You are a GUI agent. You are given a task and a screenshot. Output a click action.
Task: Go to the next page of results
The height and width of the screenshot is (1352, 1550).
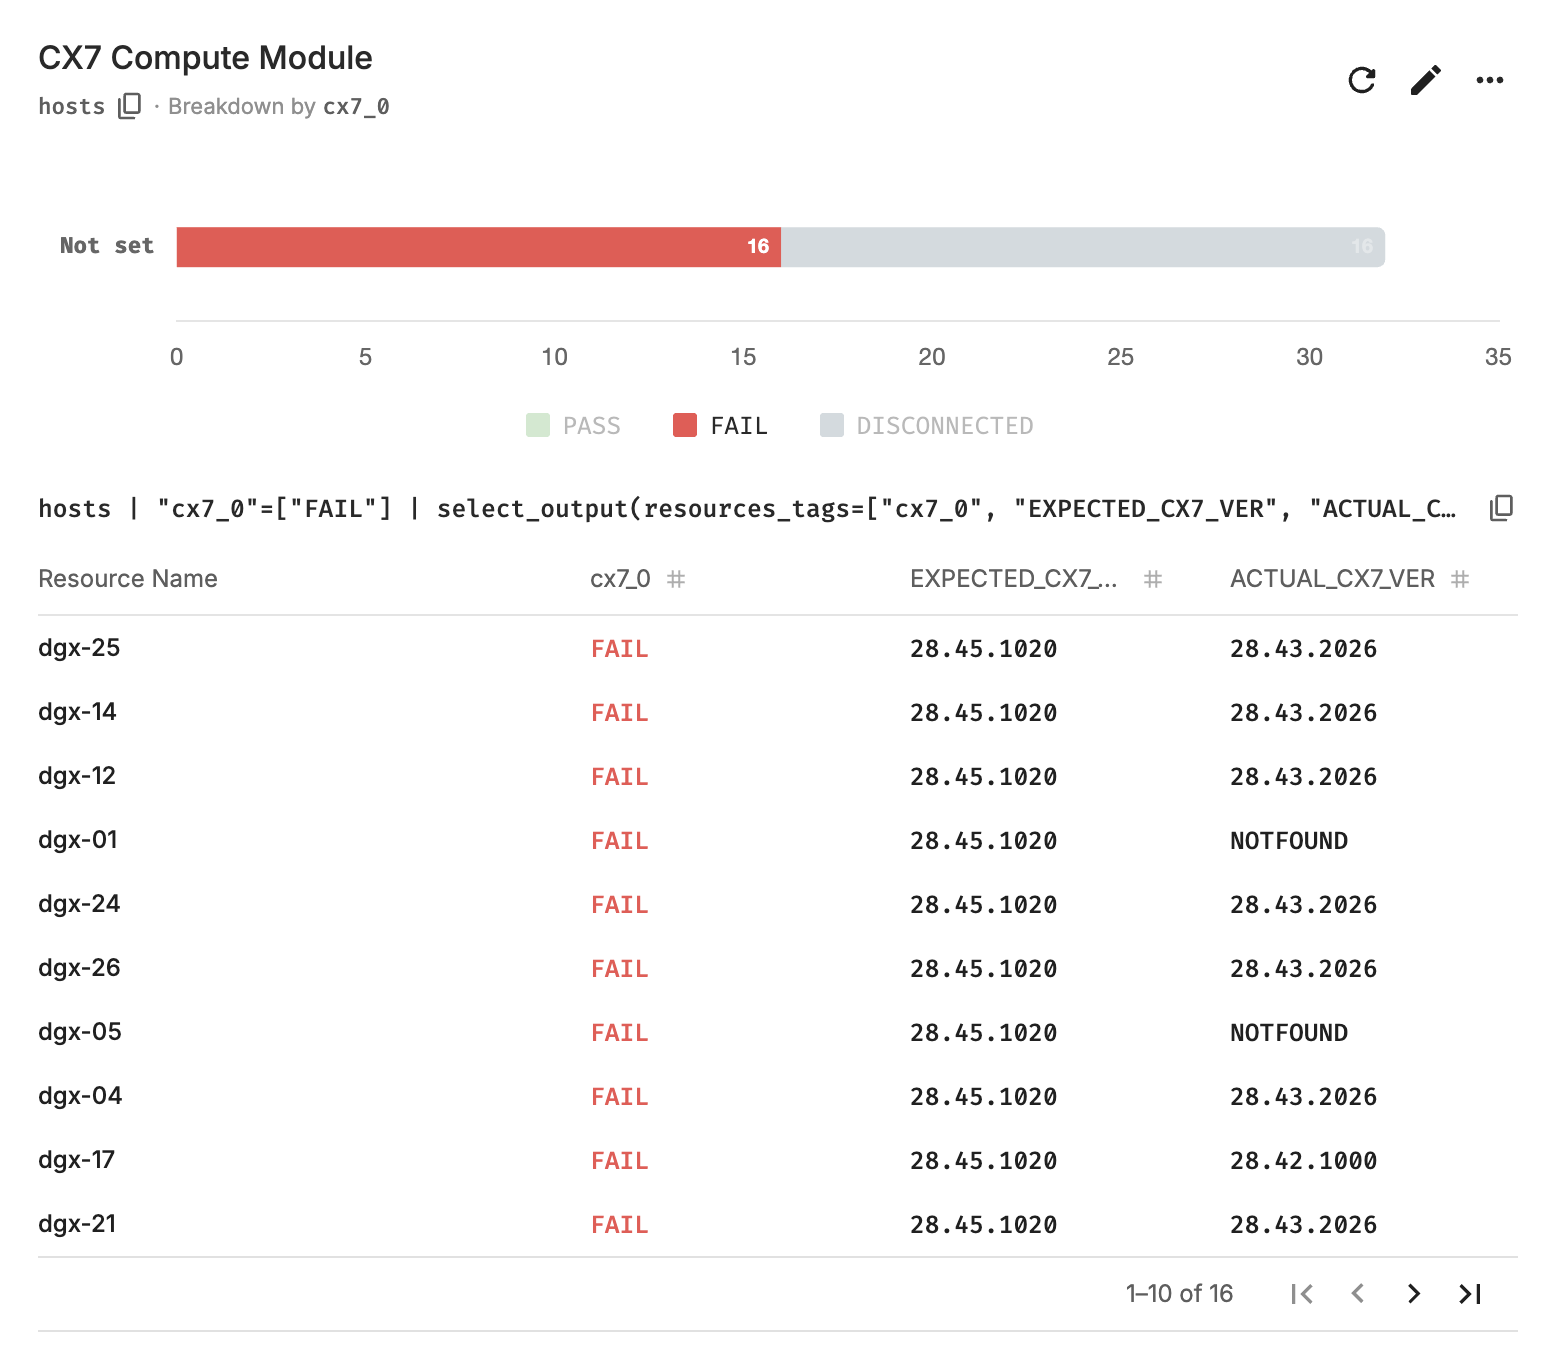[x=1414, y=1294]
